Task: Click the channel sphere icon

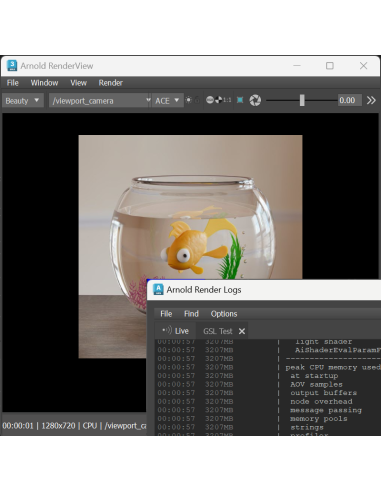Action: (210, 100)
